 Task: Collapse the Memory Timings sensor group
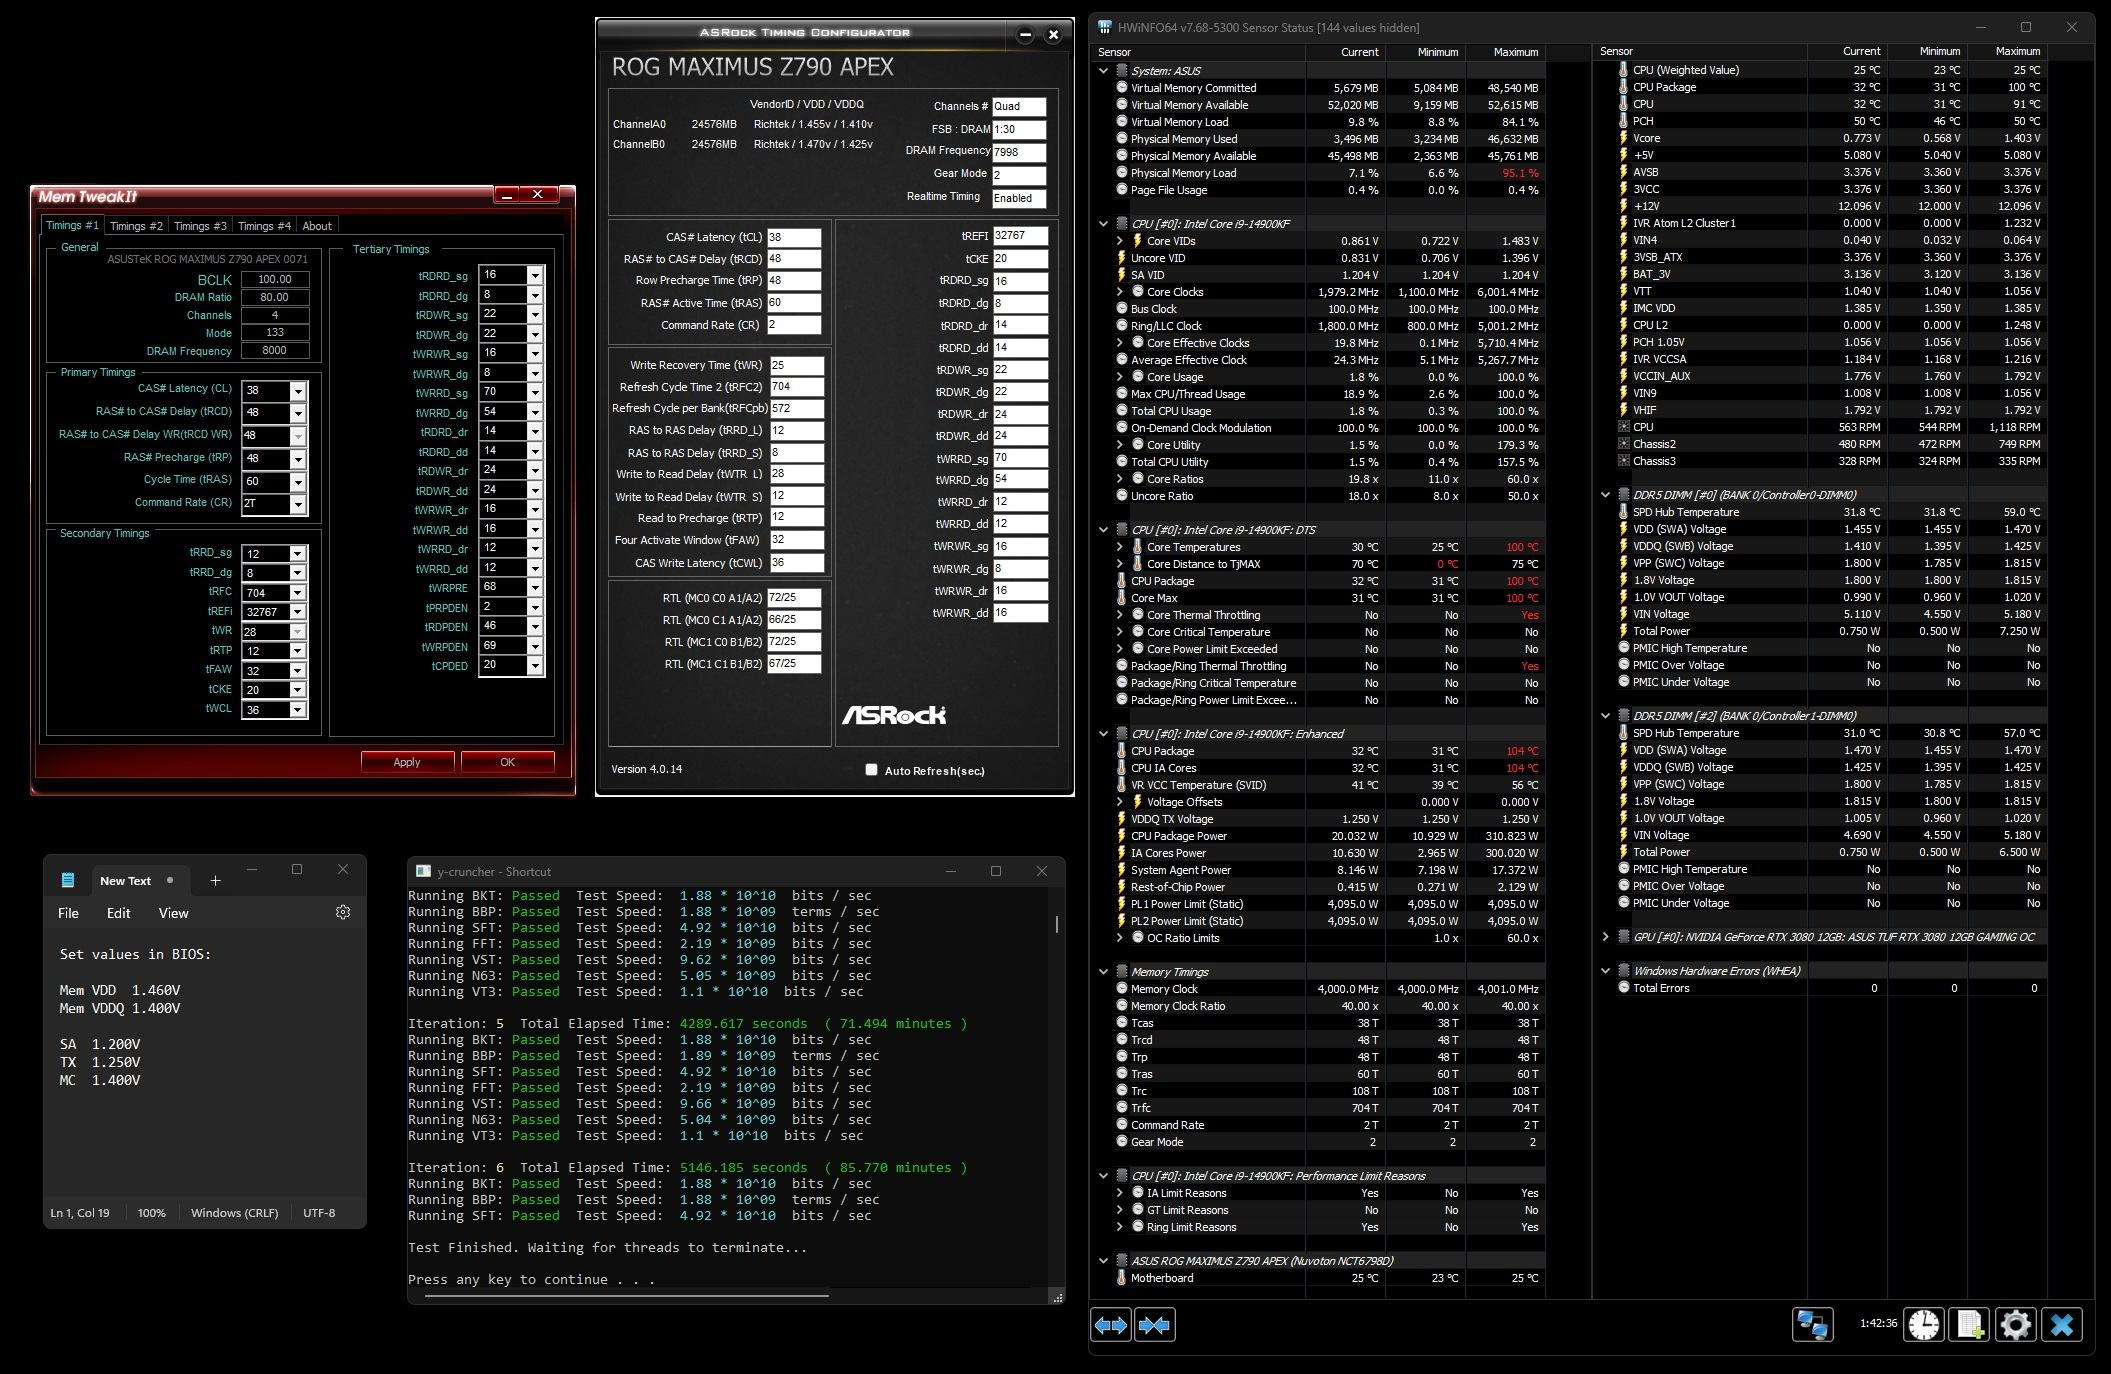tap(1104, 972)
